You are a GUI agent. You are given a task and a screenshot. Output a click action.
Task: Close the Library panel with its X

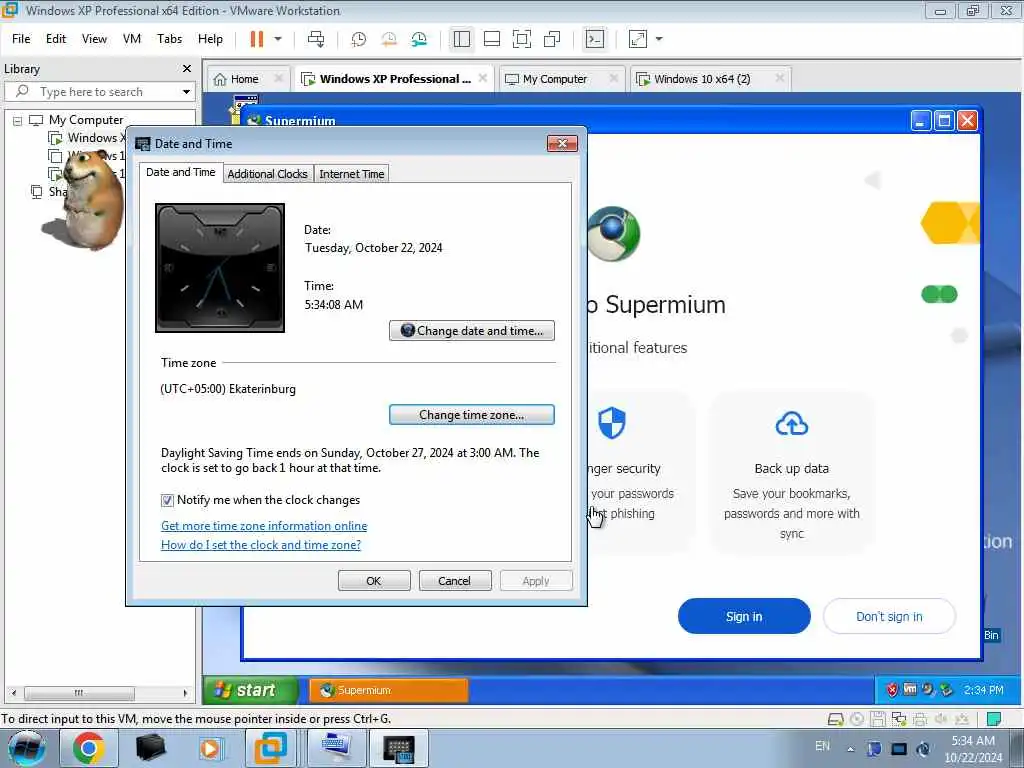[187, 69]
